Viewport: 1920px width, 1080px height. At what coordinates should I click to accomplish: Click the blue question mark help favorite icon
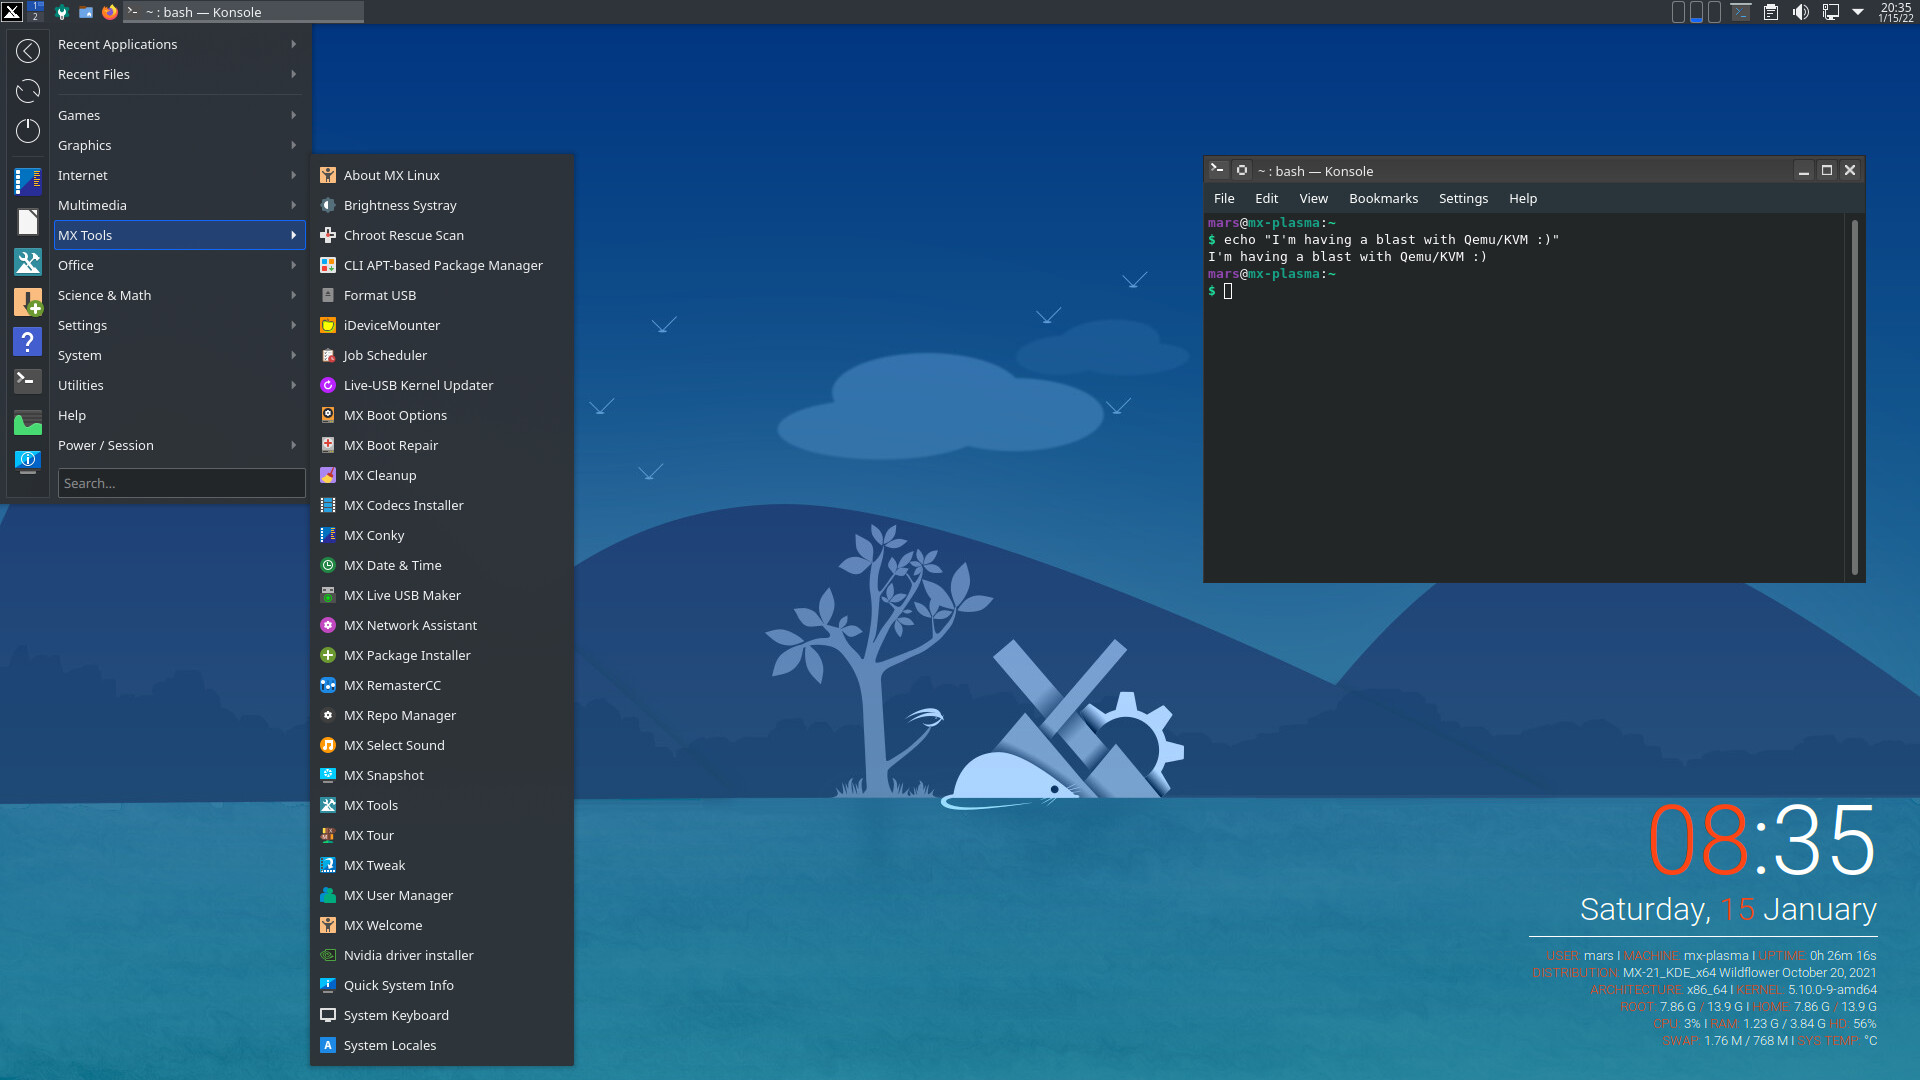pyautogui.click(x=28, y=342)
